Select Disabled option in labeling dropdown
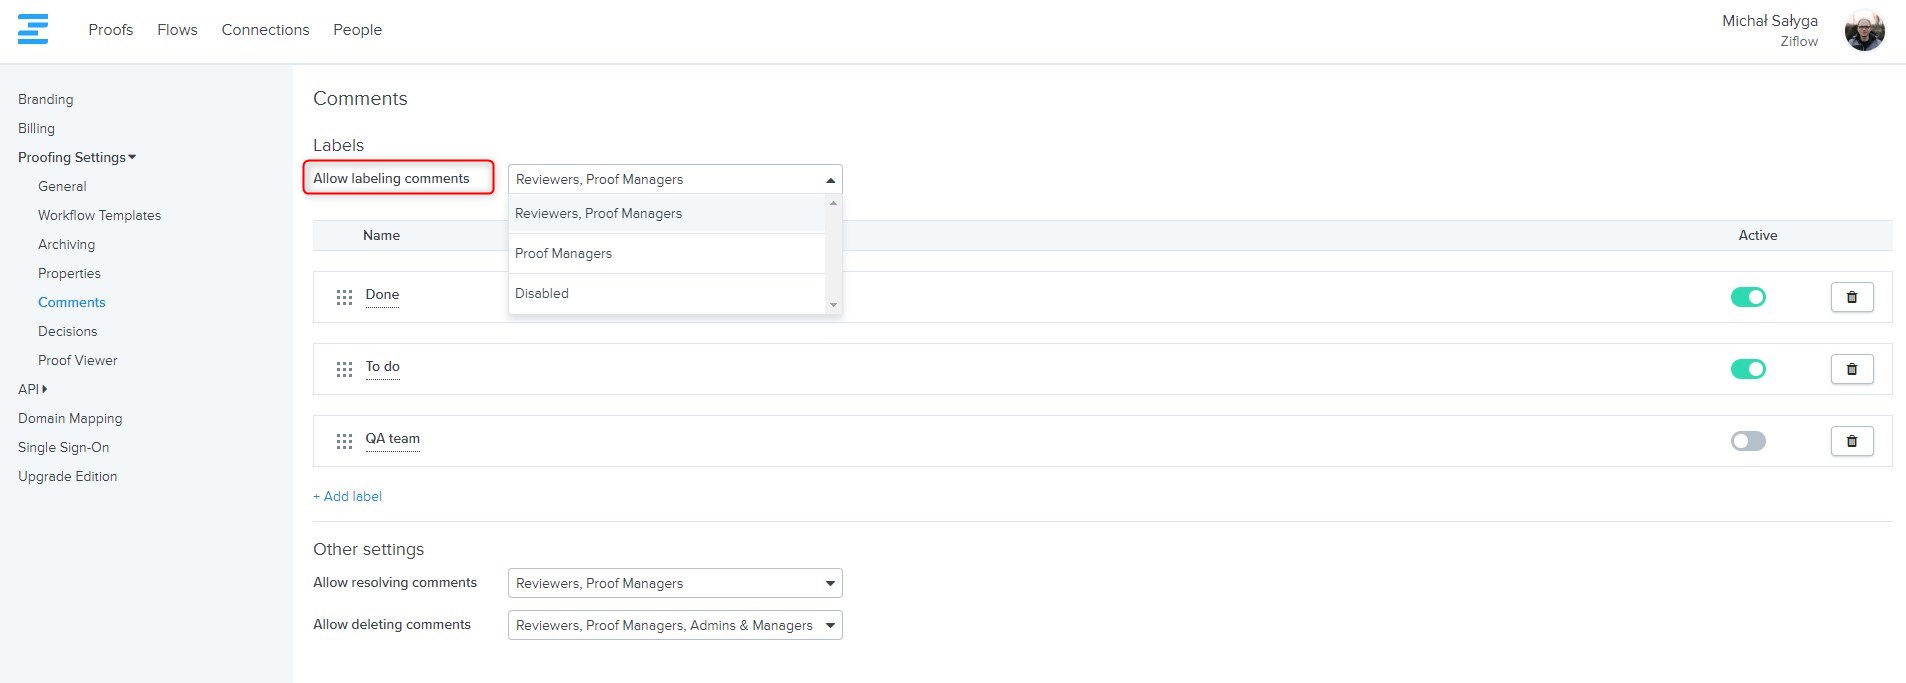 pos(542,293)
